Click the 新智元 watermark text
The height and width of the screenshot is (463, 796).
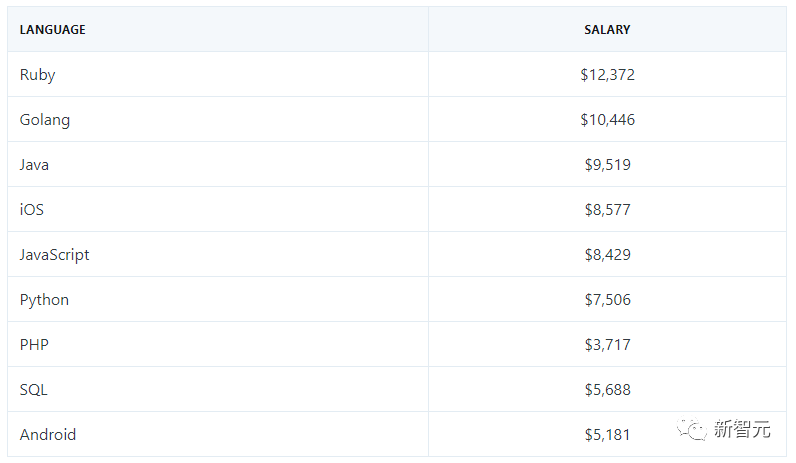[x=742, y=430]
